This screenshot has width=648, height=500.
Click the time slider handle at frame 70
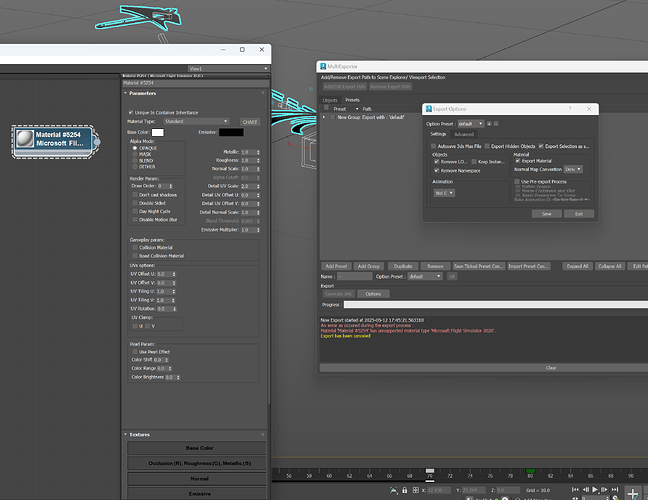point(430,471)
